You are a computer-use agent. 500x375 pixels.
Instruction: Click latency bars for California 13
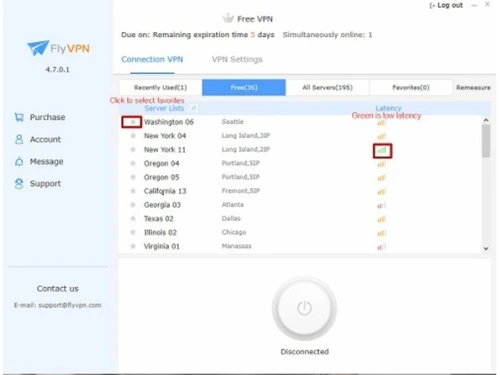tap(382, 192)
